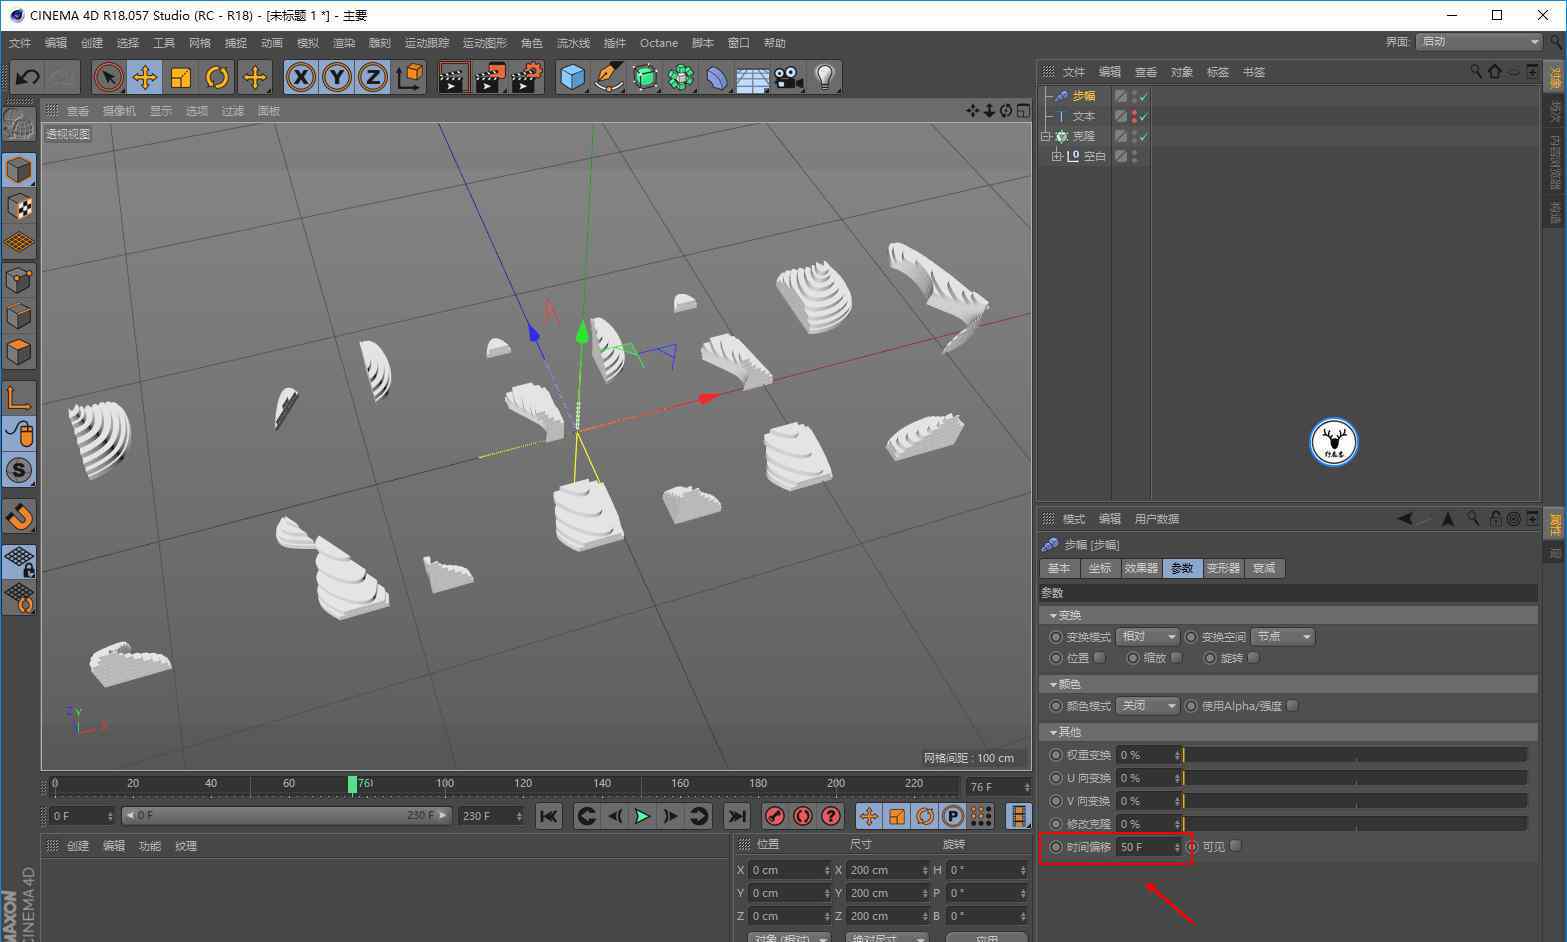Open the 颜色模式 dropdown
Screen dimensions: 1567x942
click(x=1147, y=706)
